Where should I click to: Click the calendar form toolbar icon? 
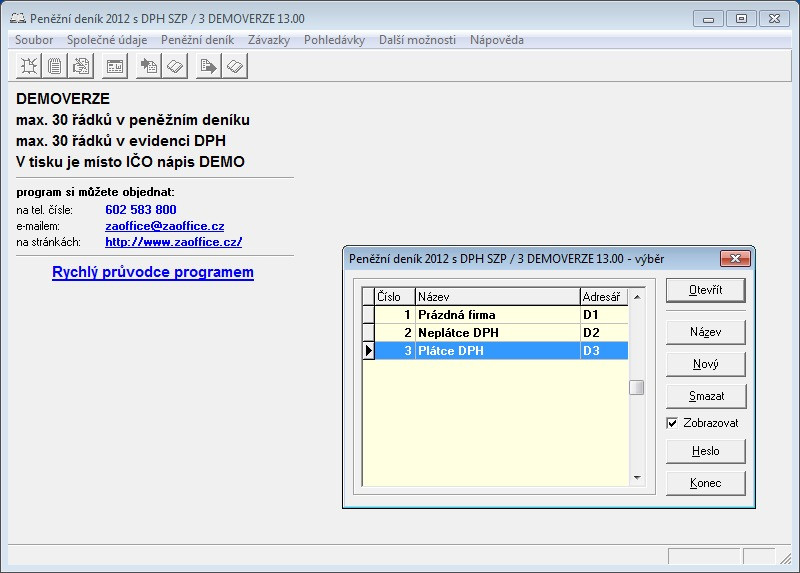[x=115, y=66]
